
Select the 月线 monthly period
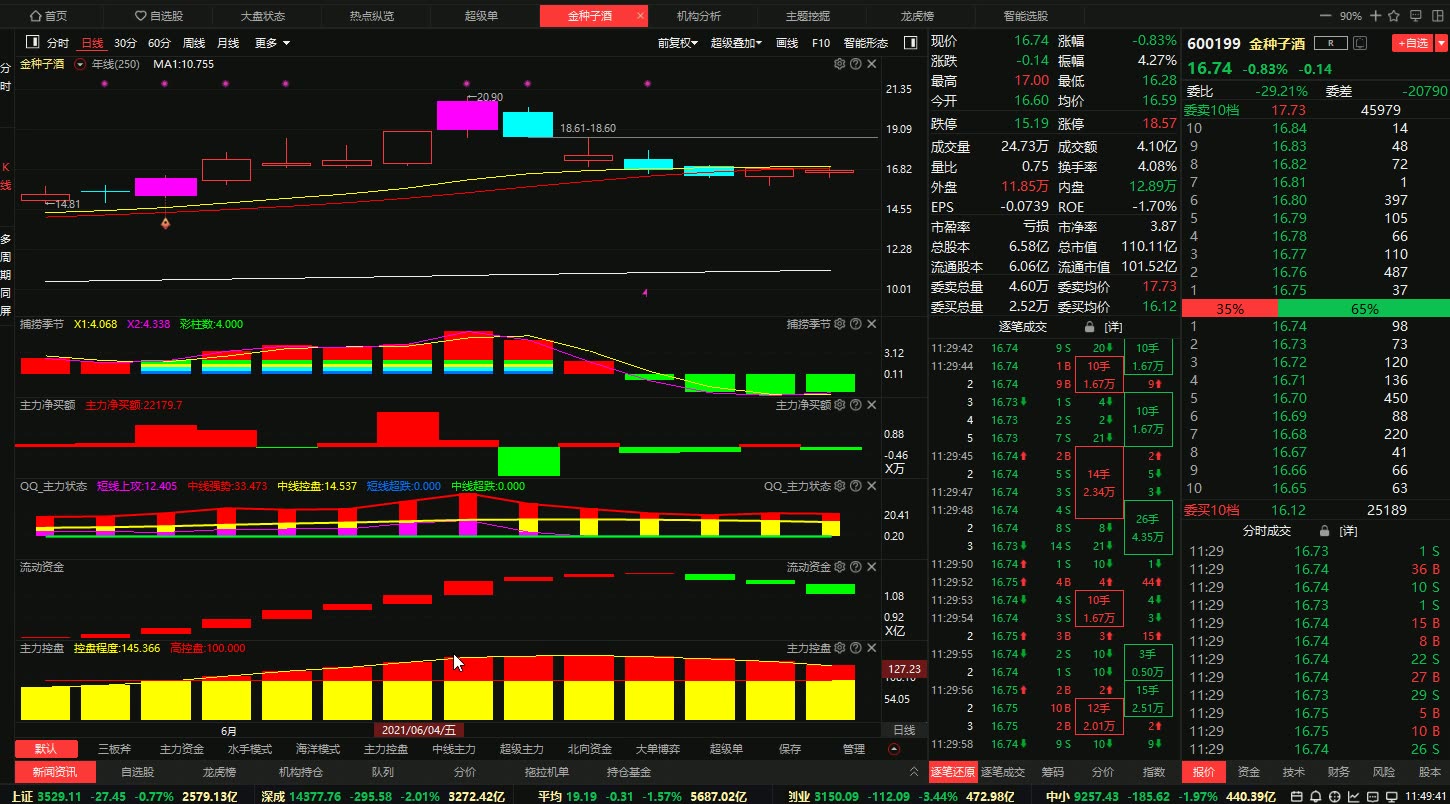228,43
